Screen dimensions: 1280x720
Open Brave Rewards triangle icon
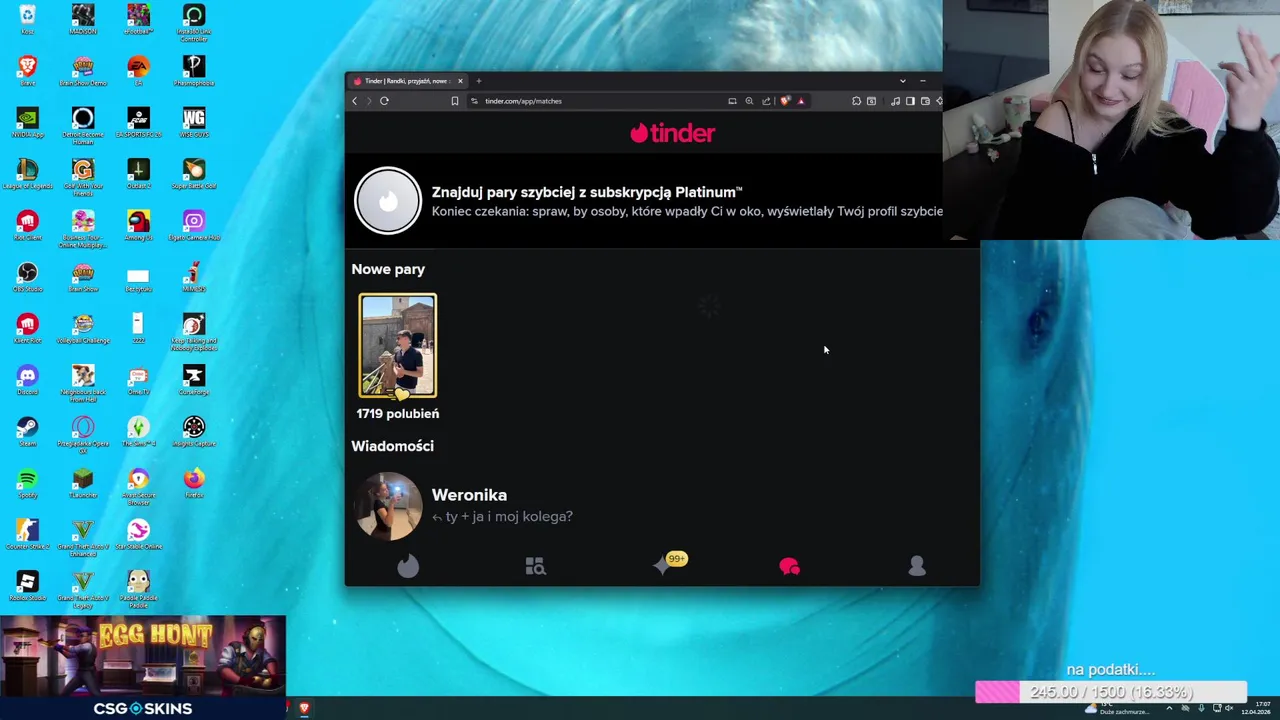pyautogui.click(x=801, y=101)
